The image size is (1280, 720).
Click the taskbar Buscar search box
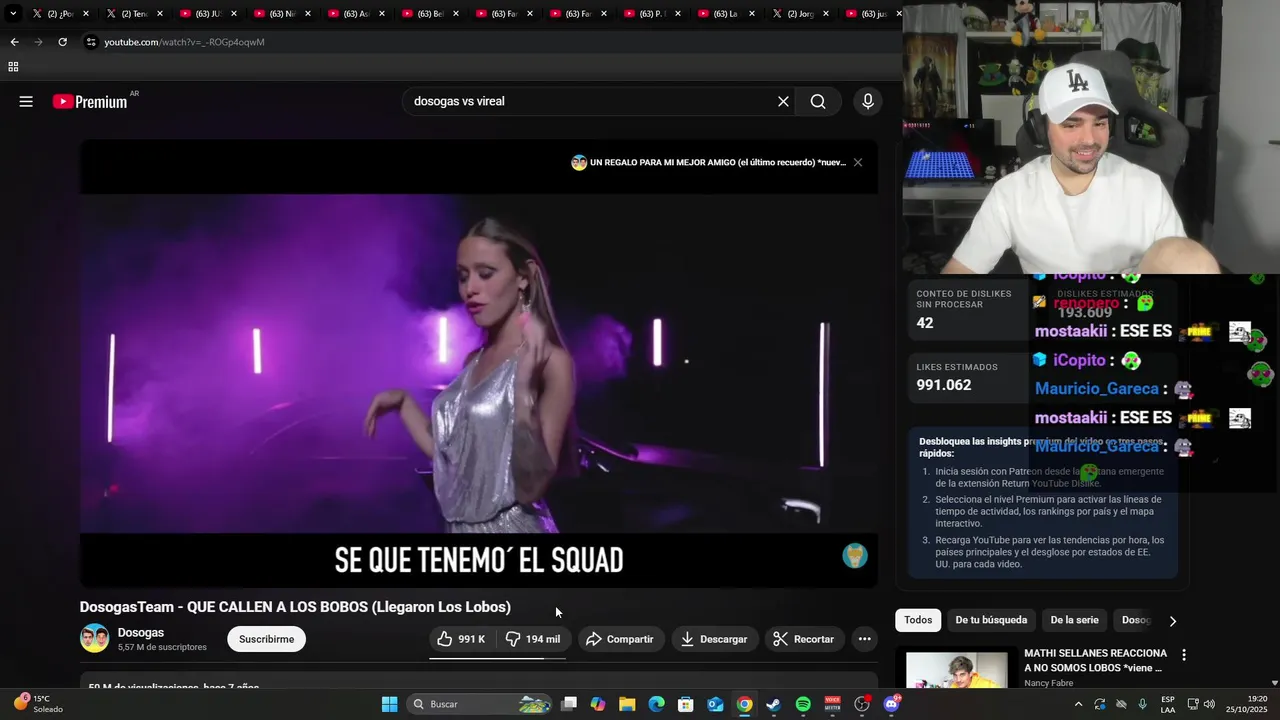[x=480, y=704]
